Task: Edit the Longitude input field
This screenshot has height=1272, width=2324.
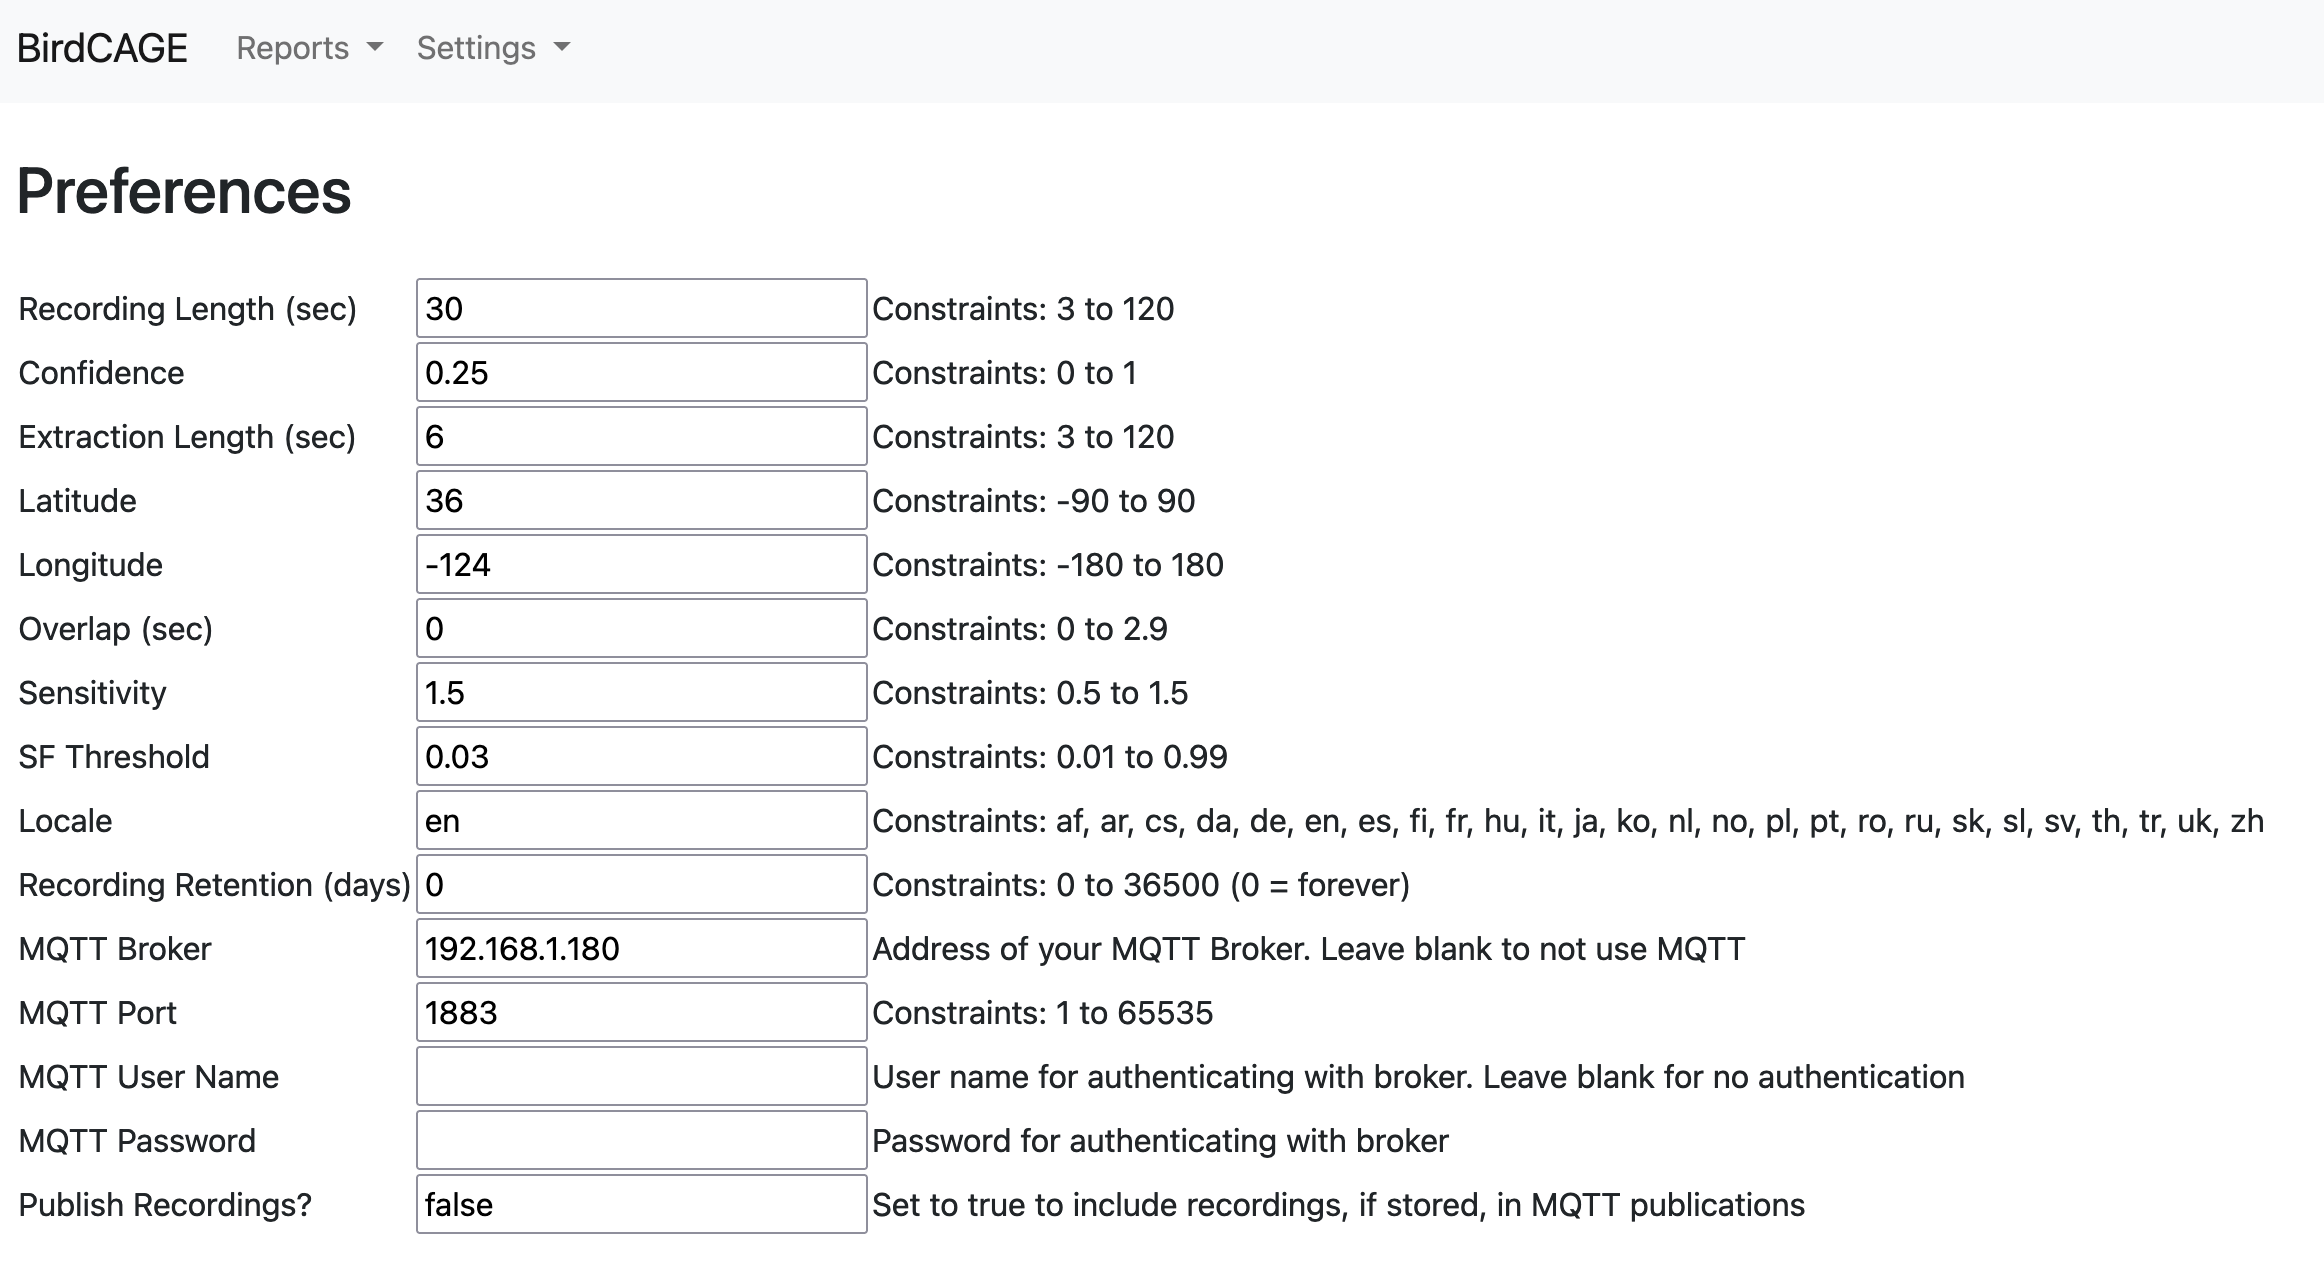Action: (x=641, y=564)
